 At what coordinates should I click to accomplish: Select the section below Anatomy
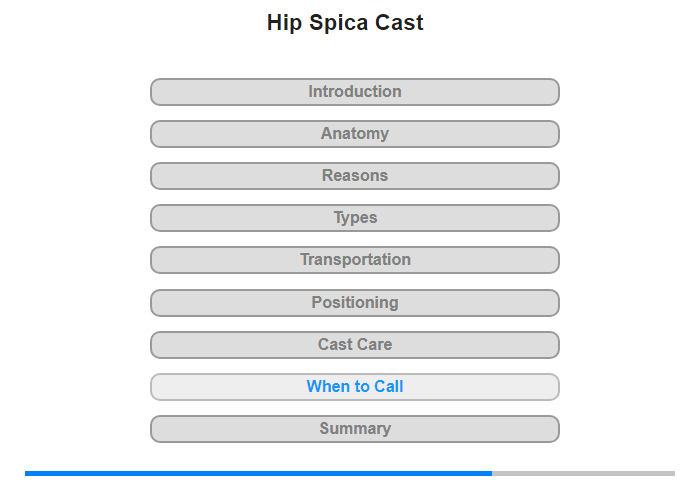(355, 176)
